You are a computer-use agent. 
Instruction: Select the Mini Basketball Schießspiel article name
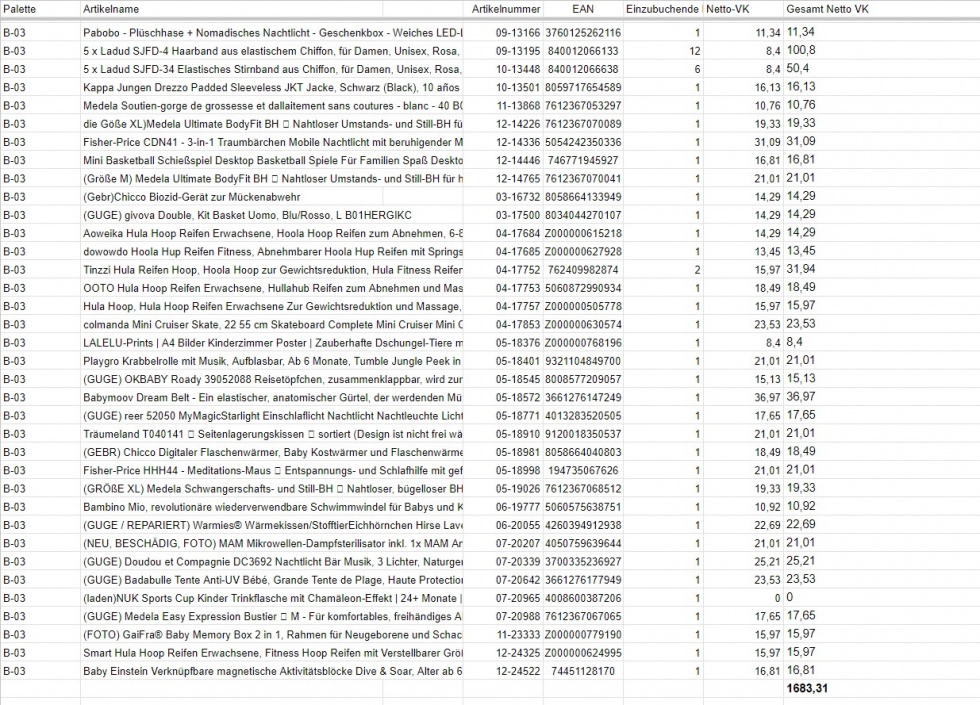272,160
